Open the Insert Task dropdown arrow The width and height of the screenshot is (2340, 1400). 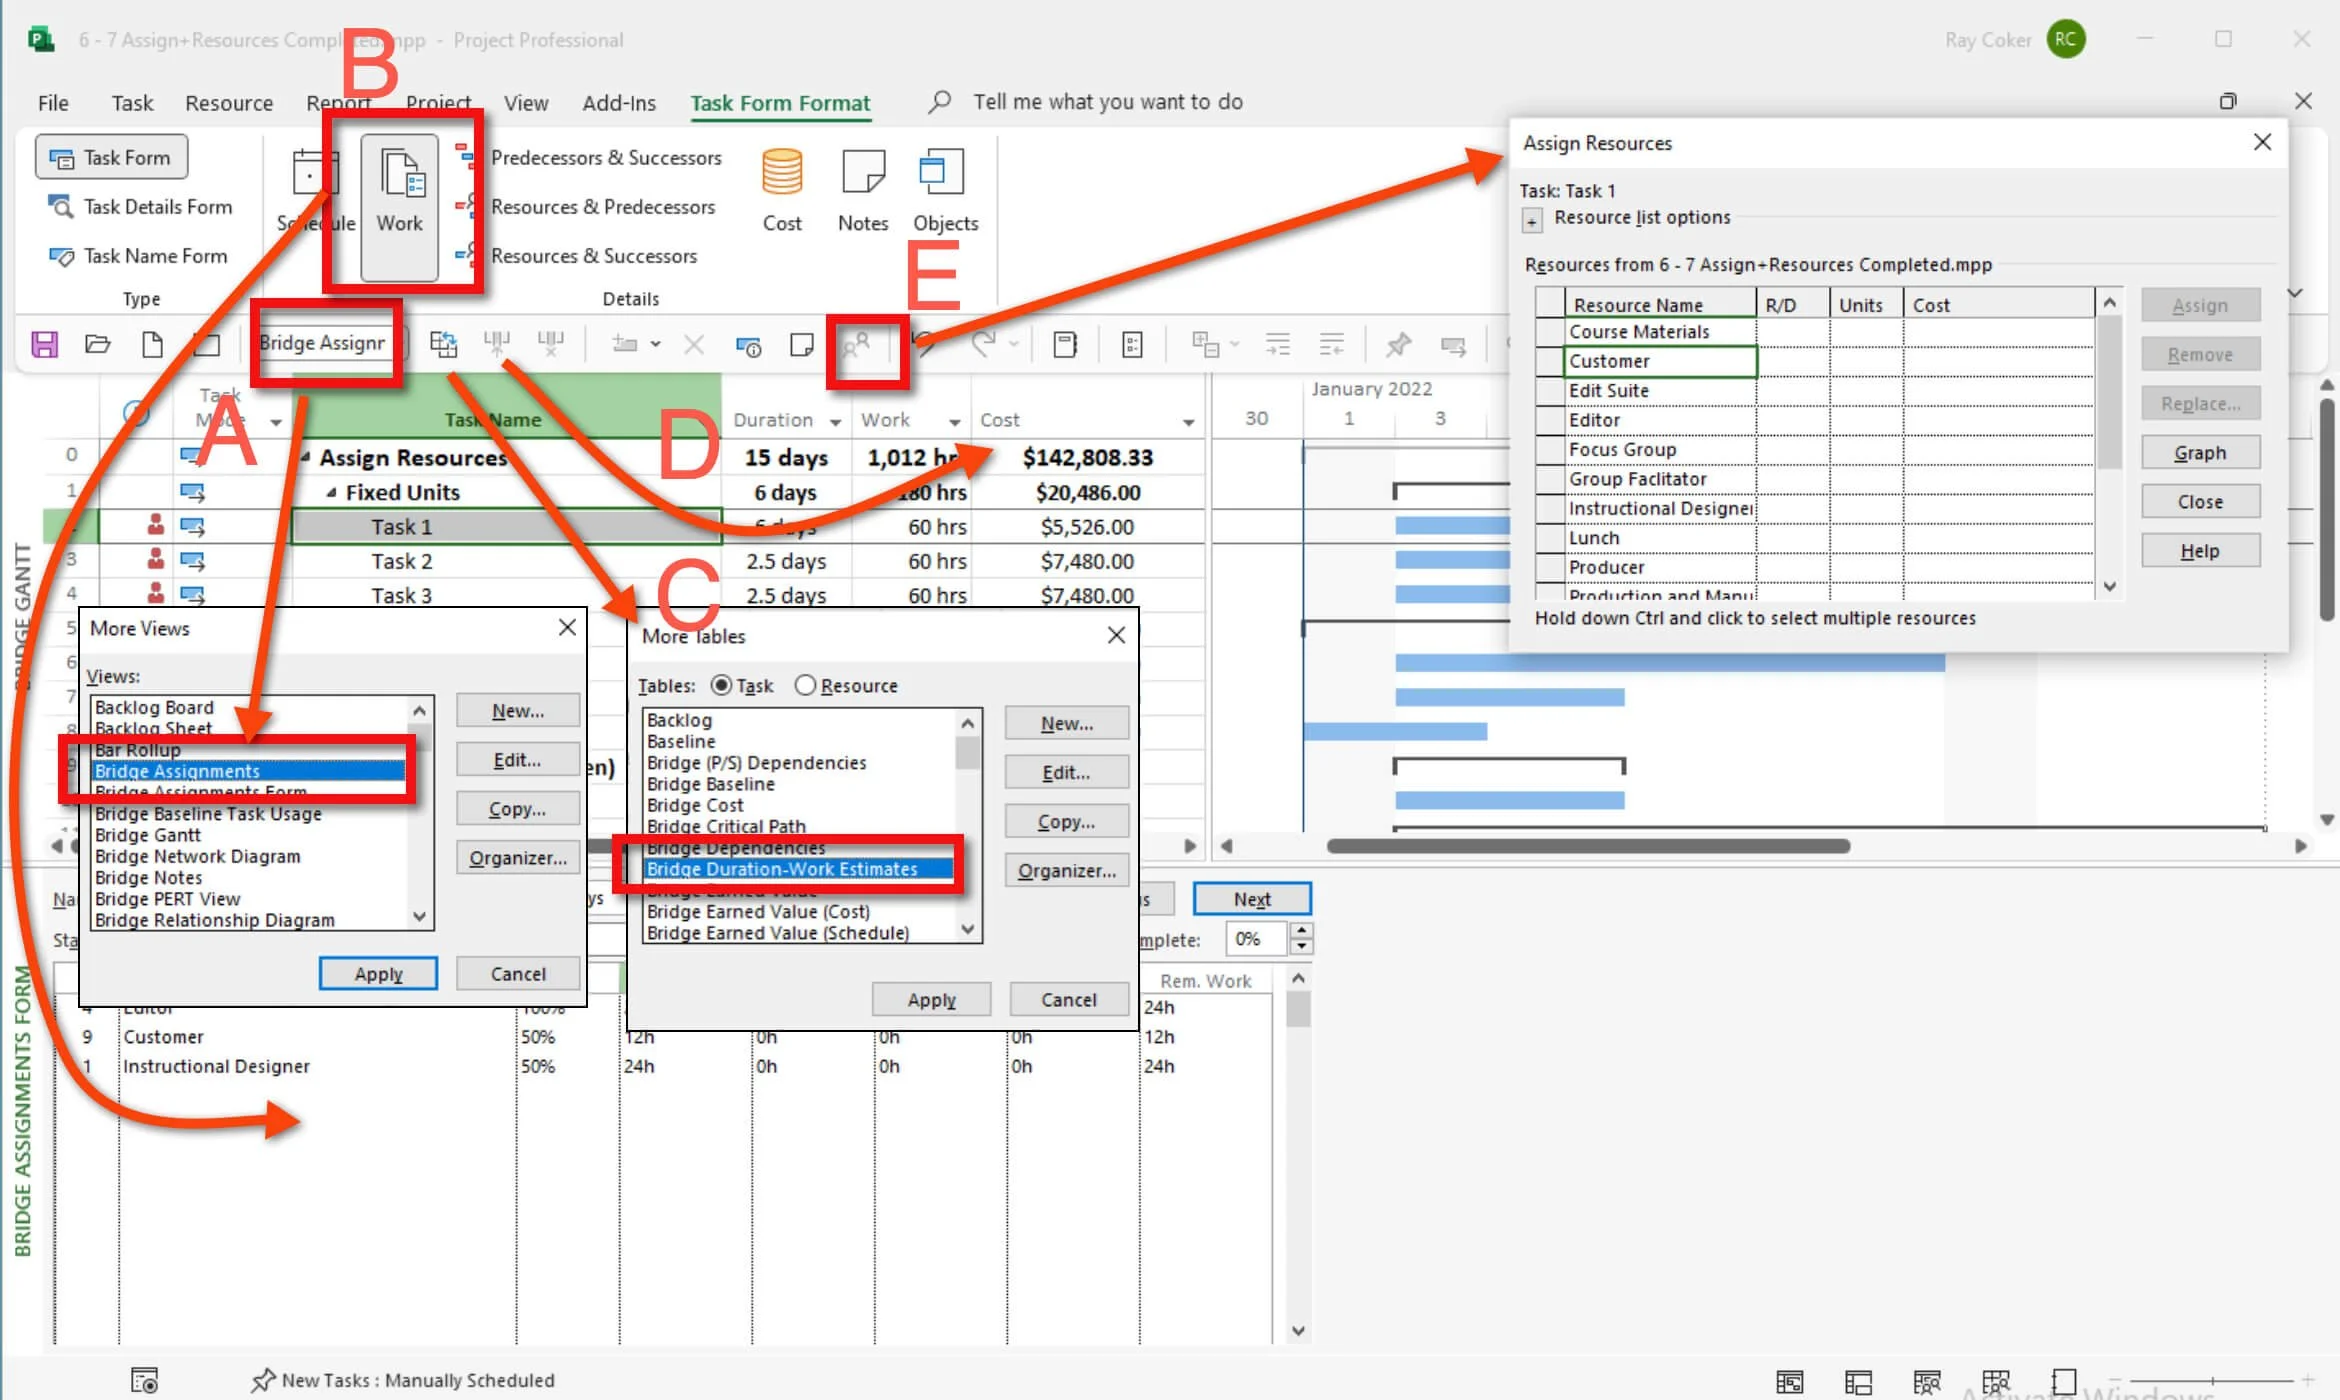655,345
